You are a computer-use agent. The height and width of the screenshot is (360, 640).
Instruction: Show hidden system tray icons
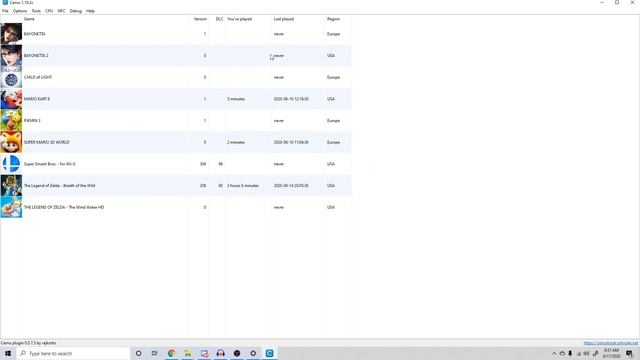554,353
